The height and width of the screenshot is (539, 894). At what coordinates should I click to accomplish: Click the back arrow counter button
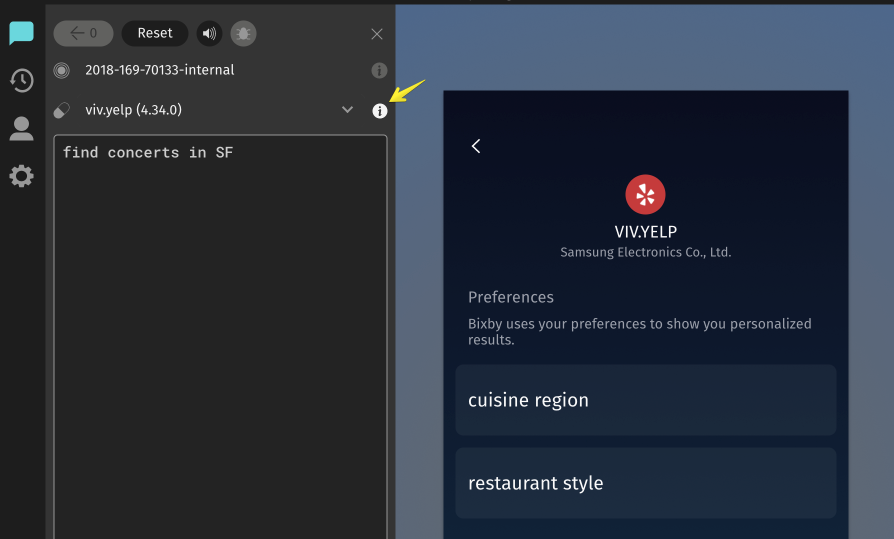pos(83,34)
